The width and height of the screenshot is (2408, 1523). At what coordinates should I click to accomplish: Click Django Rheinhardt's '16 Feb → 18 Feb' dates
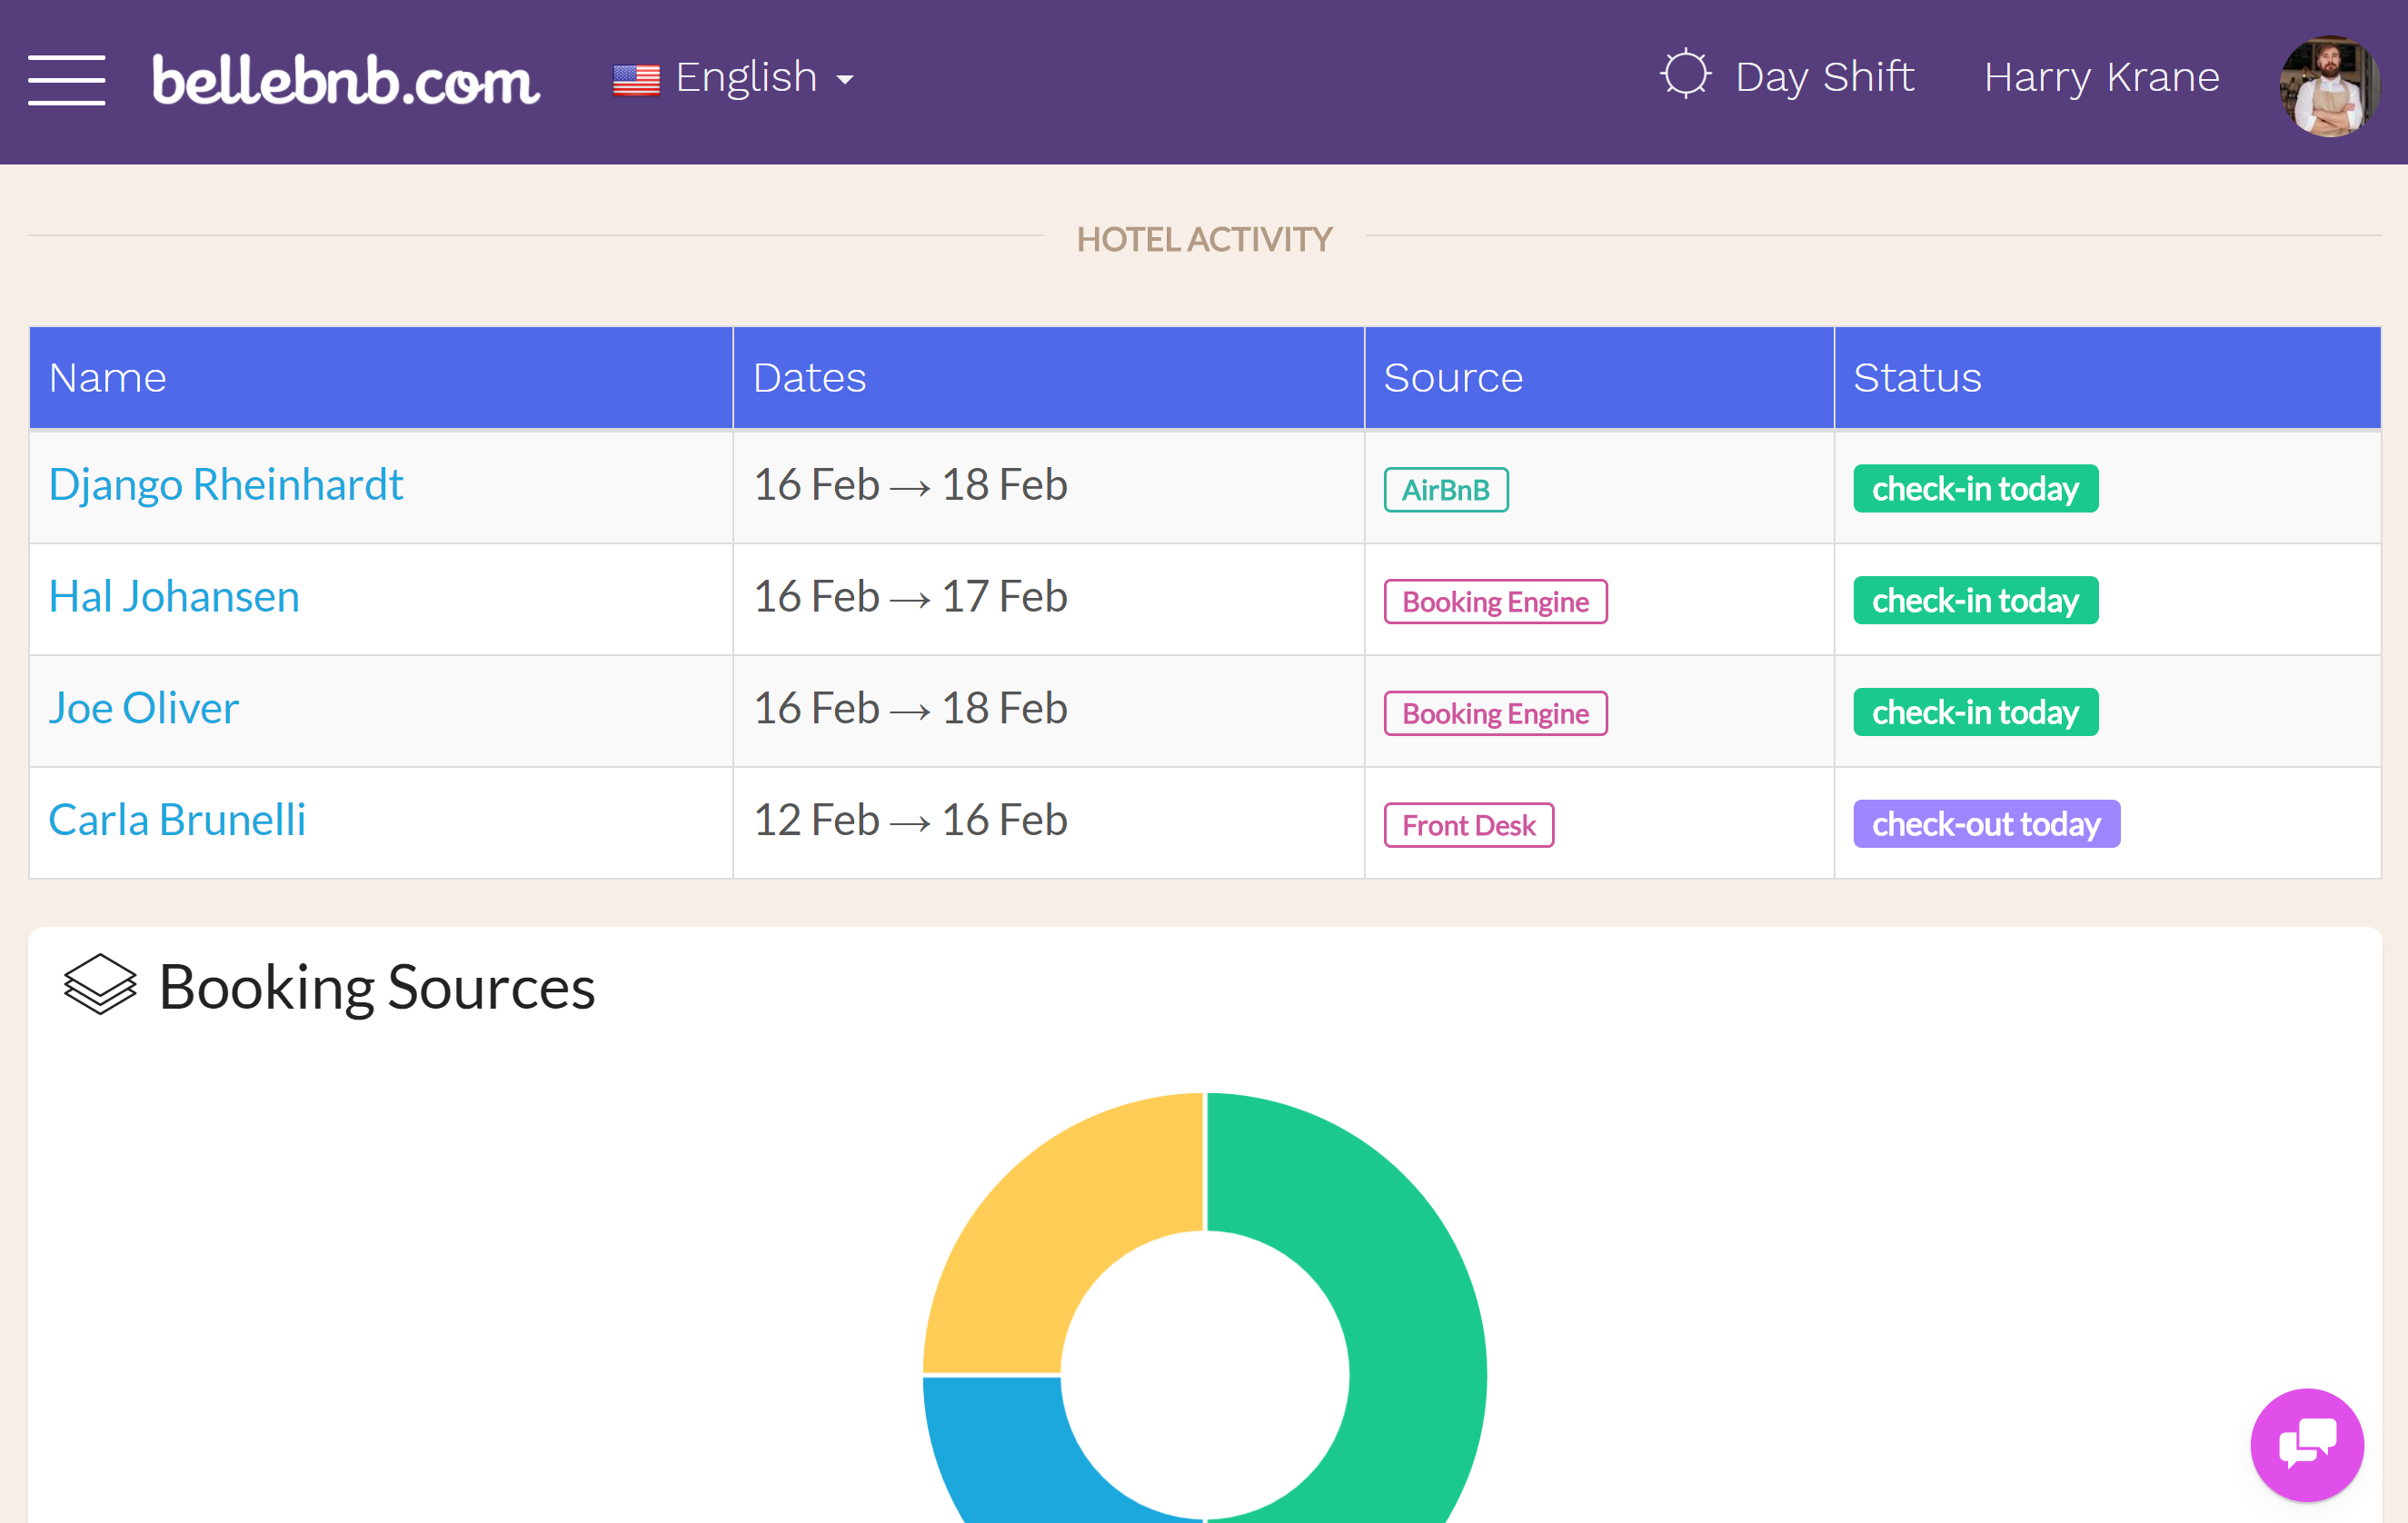(910, 485)
